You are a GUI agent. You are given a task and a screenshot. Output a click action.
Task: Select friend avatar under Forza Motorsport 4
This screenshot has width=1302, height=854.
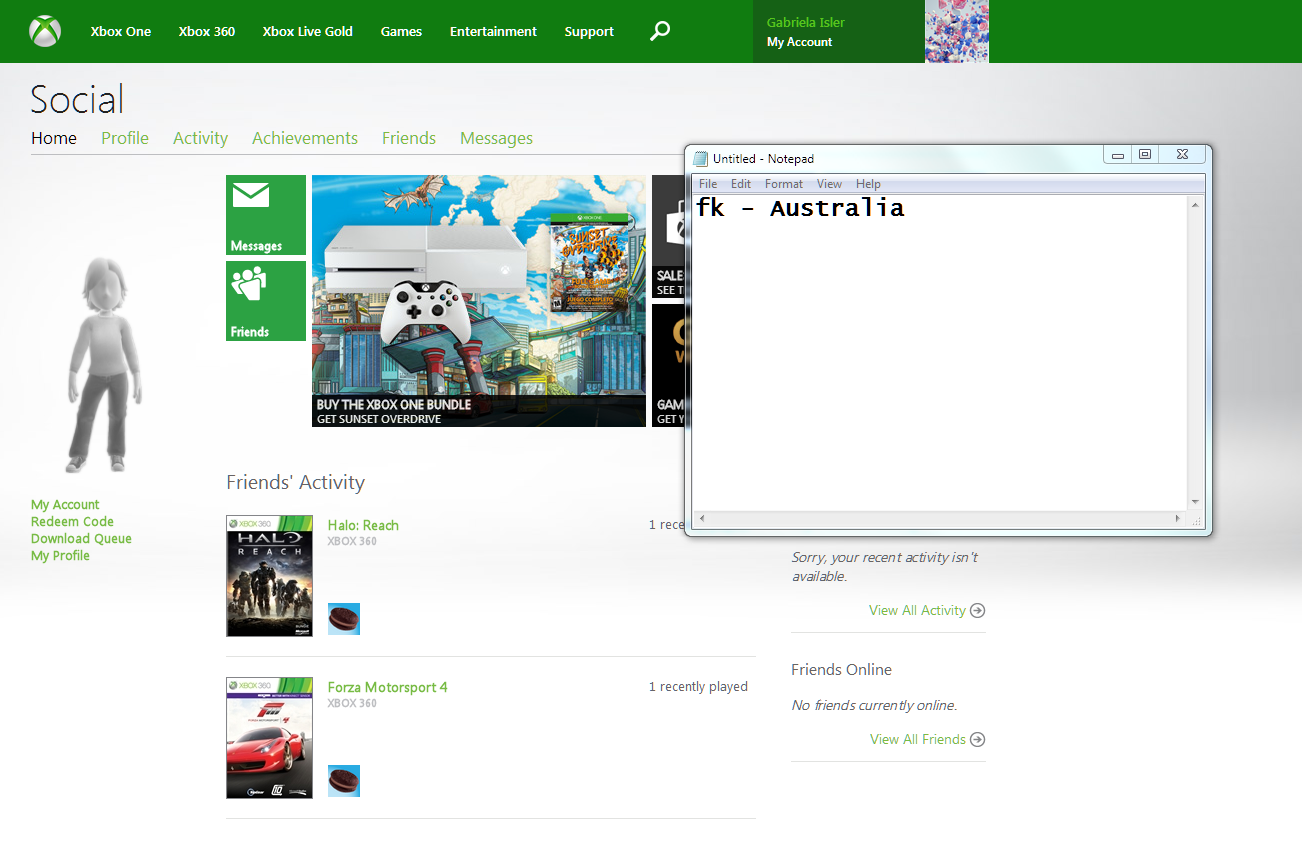[x=344, y=781]
